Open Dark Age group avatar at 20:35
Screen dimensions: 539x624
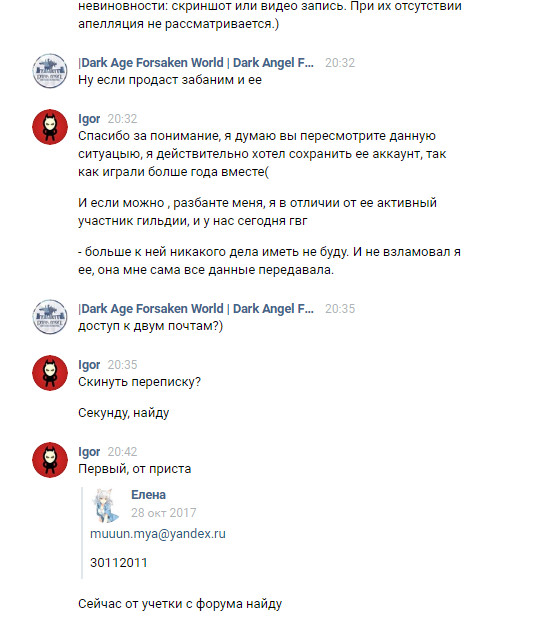[x=50, y=317]
